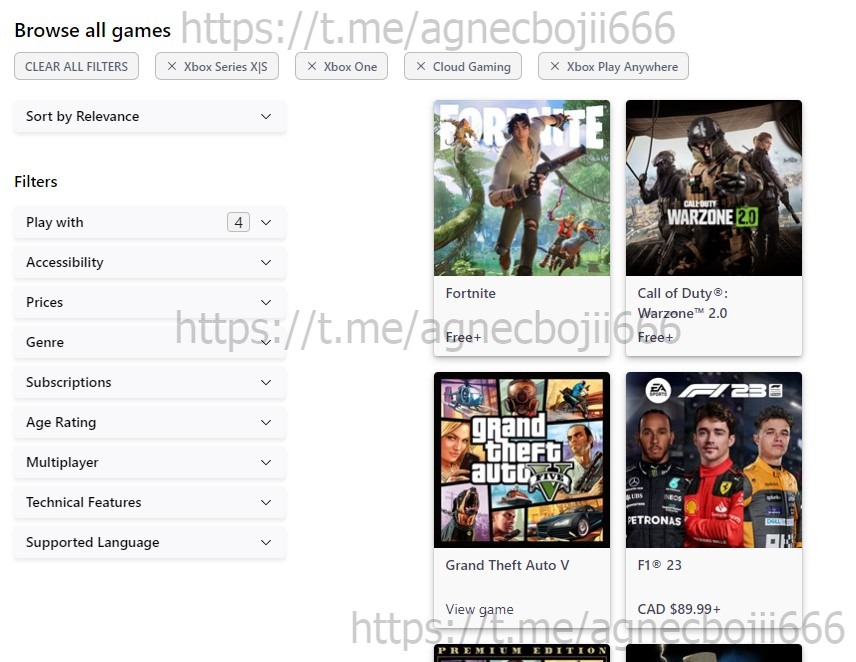
Task: Open the Premium Edition game thumbnail
Action: (x=522, y=653)
